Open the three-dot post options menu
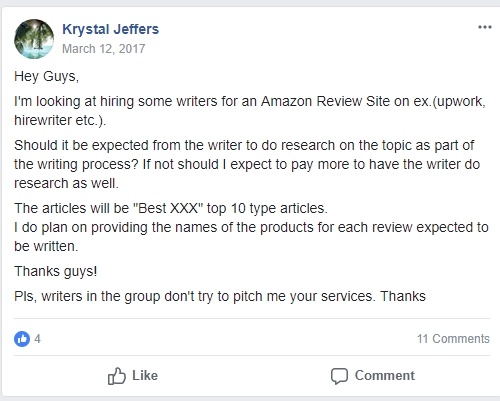Screen dimensions: 500x401 (x=485, y=27)
